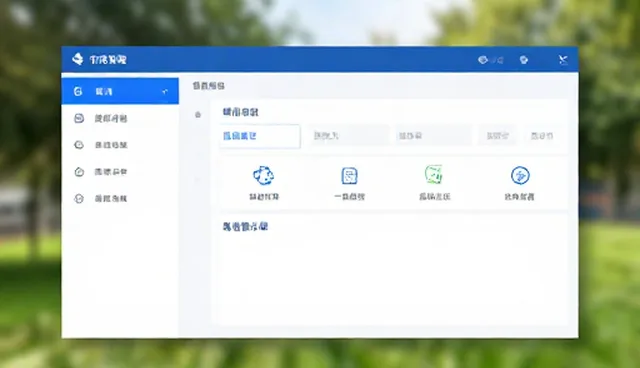The height and width of the screenshot is (368, 640).
Task: Click the small gray icon left of the section heading
Action: [x=198, y=115]
